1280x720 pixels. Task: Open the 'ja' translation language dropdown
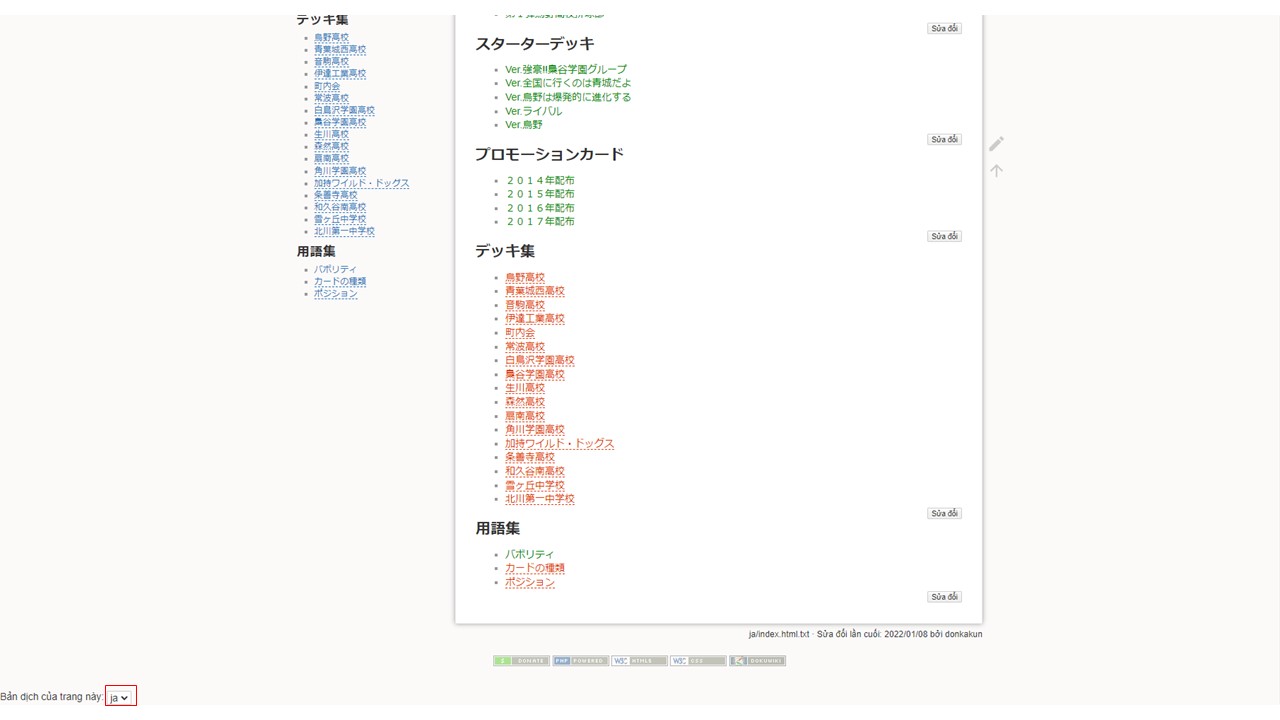click(120, 697)
